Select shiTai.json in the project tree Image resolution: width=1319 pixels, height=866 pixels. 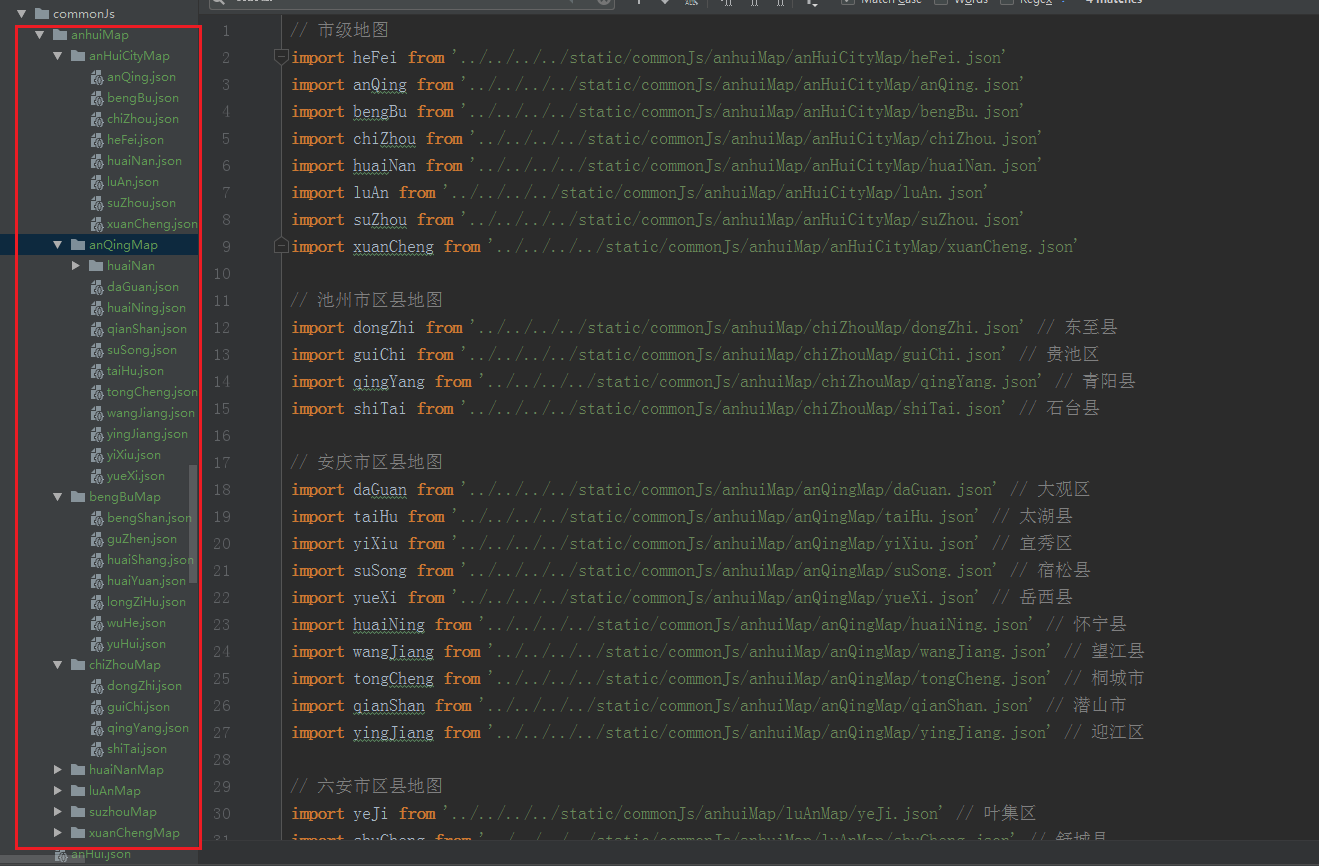[x=137, y=749]
